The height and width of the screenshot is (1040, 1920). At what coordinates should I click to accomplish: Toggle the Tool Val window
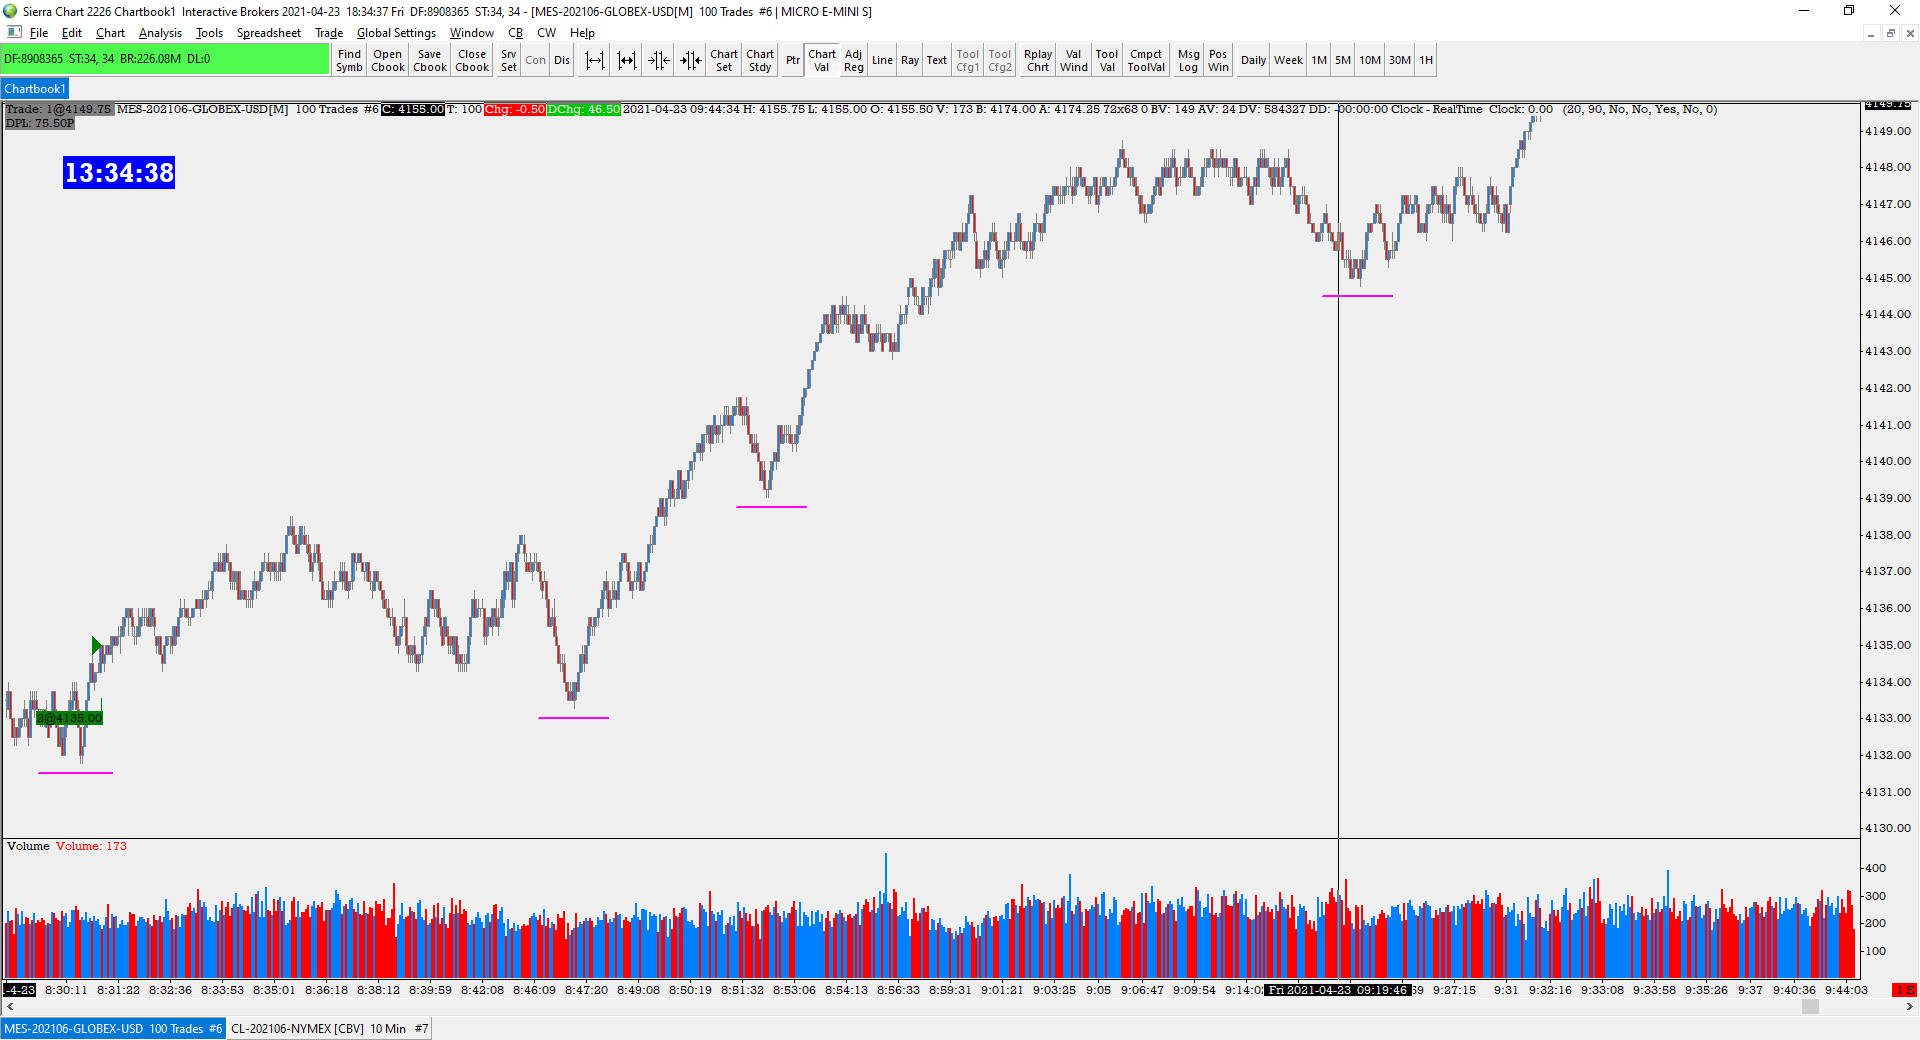point(1107,61)
